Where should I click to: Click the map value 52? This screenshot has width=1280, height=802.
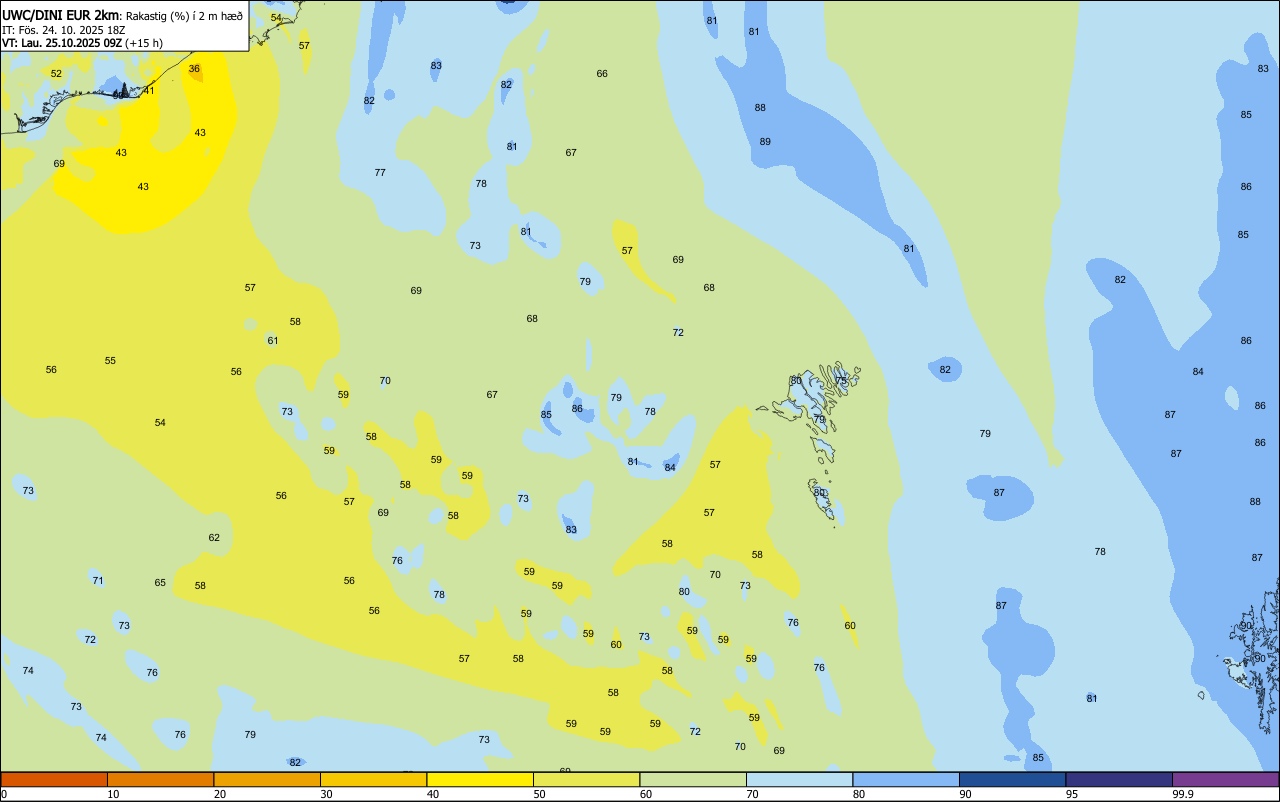point(56,73)
